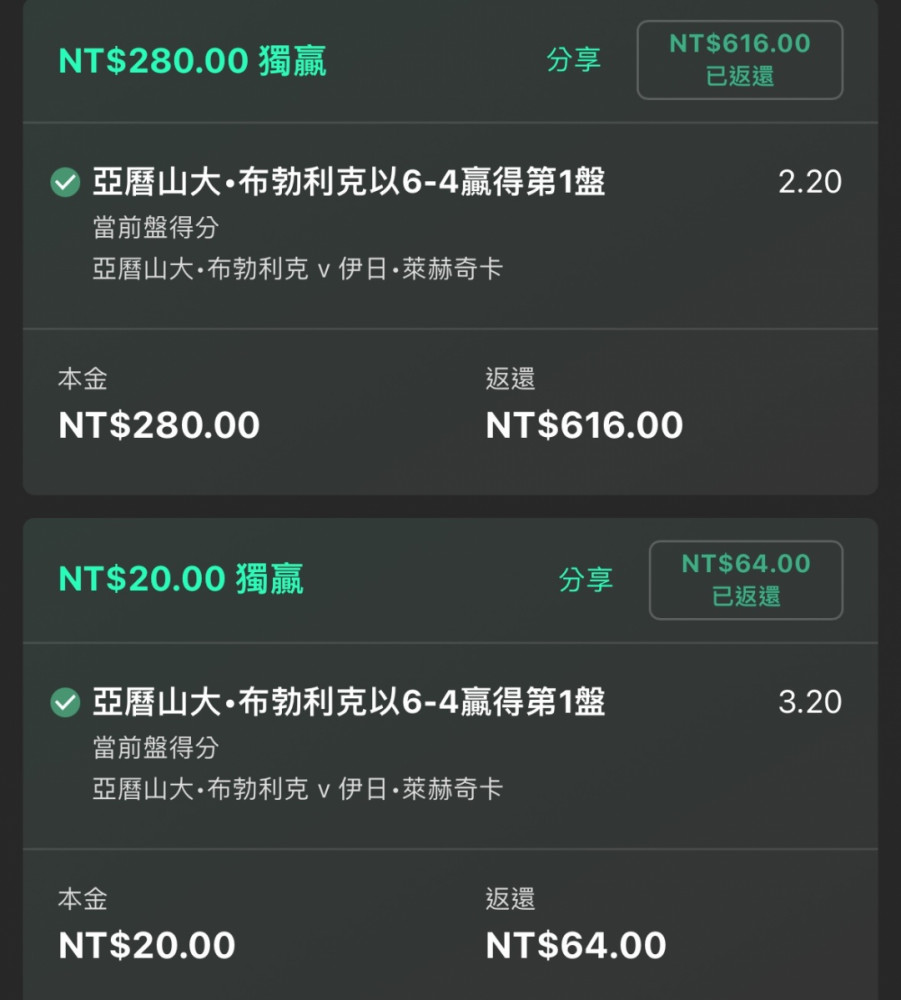This screenshot has width=901, height=1000.
Task: Open the NT$616.00 已返還 button
Action: tap(740, 60)
